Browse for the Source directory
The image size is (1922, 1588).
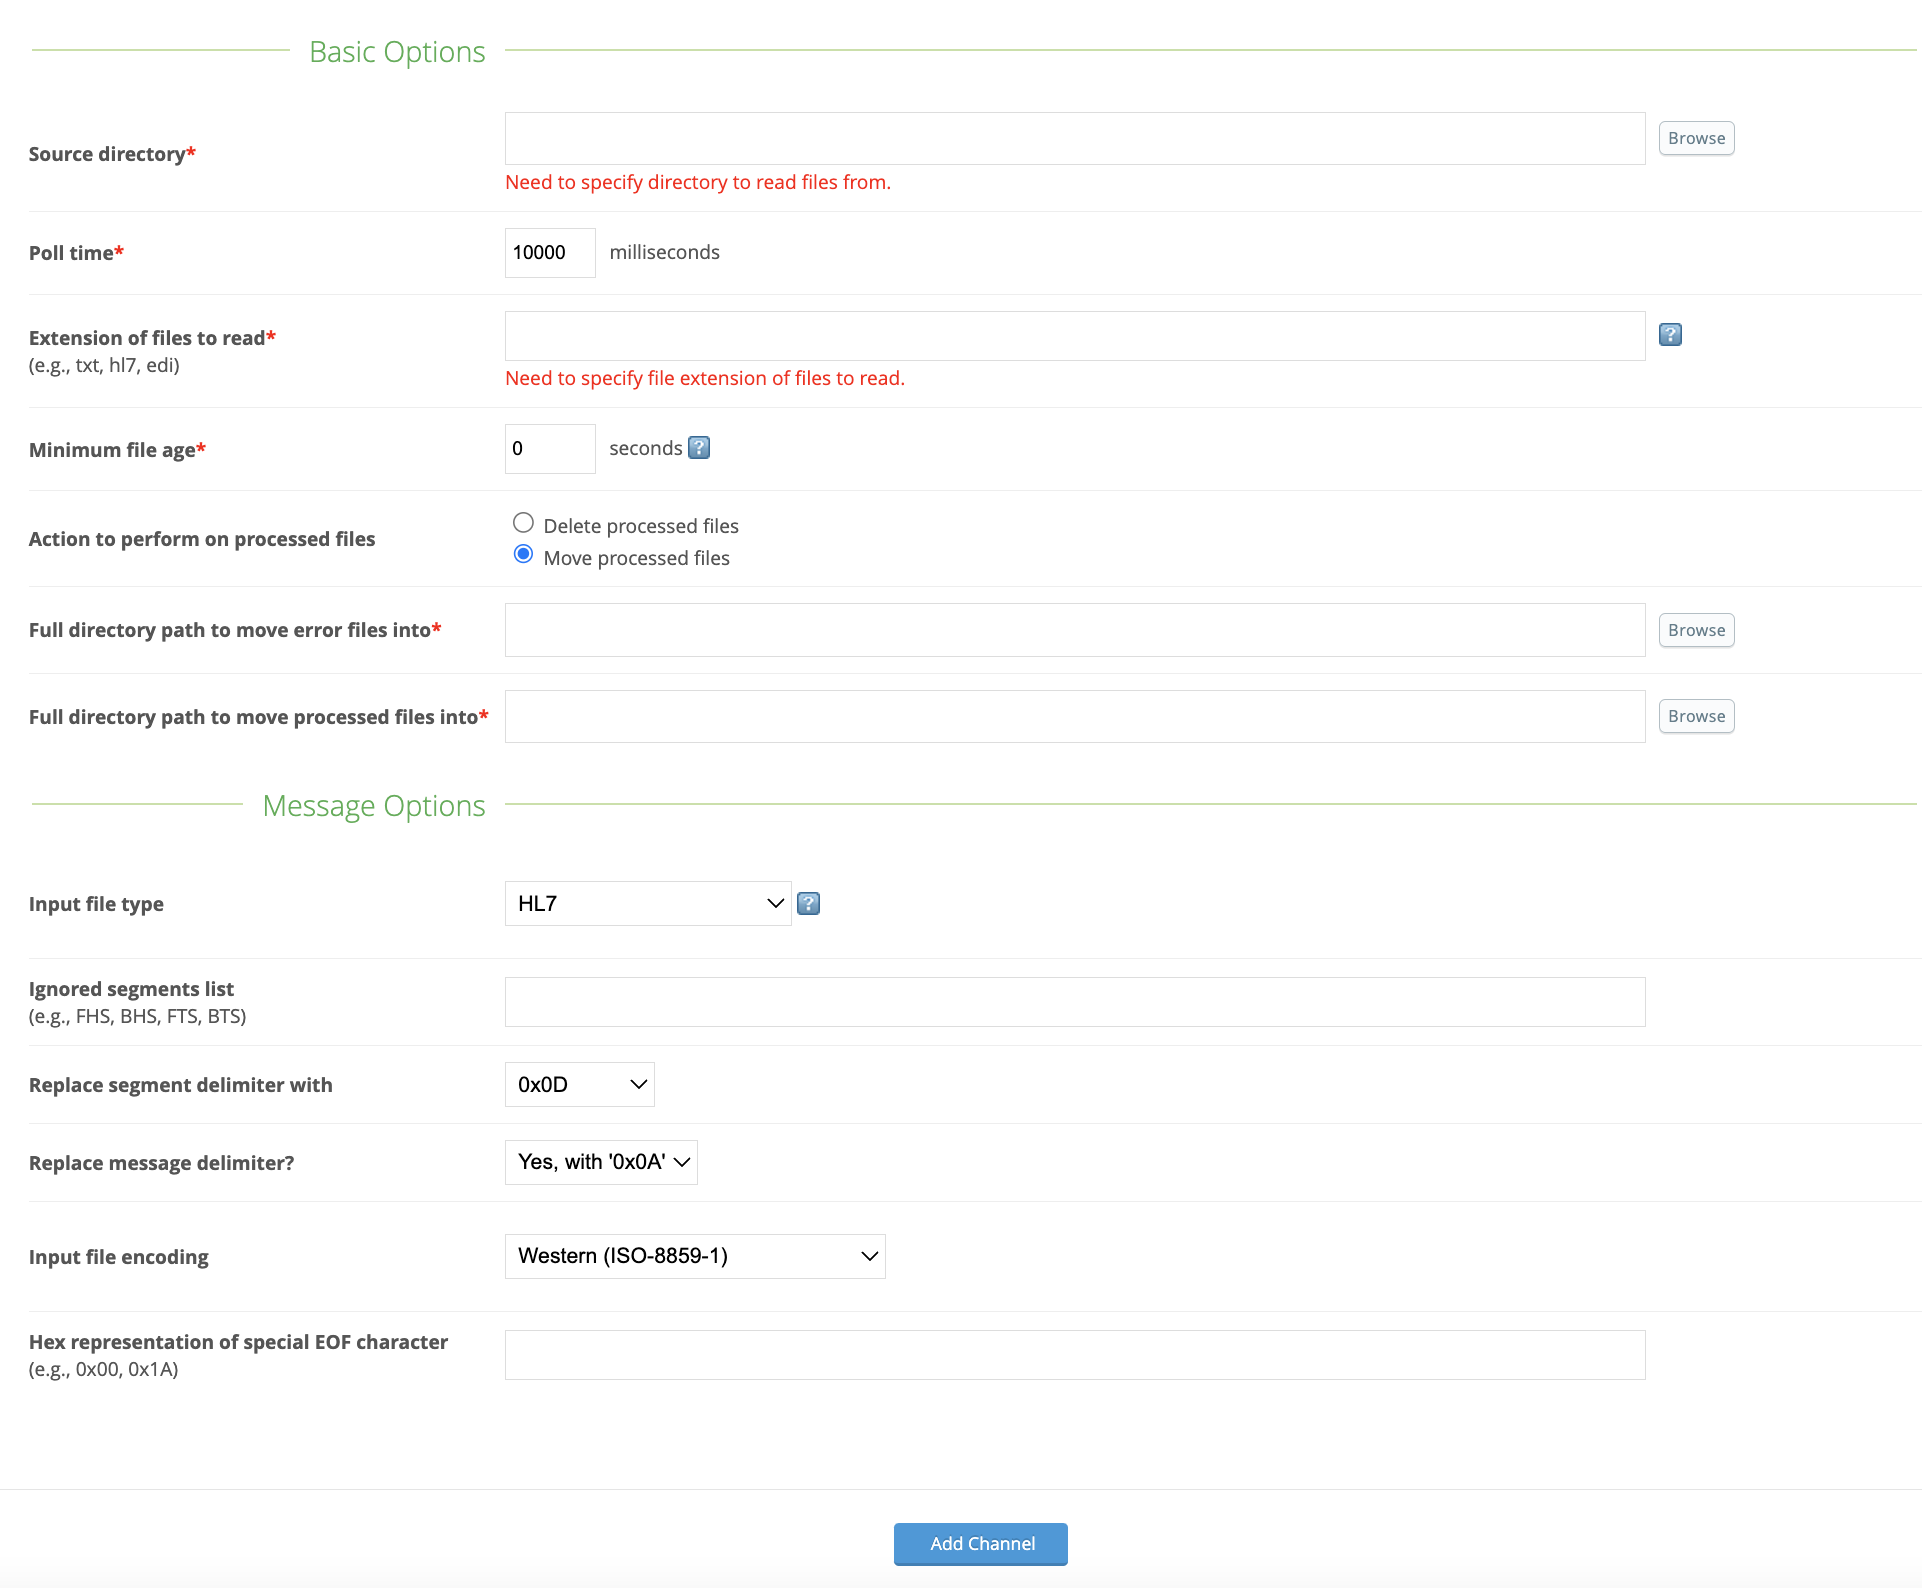point(1696,138)
